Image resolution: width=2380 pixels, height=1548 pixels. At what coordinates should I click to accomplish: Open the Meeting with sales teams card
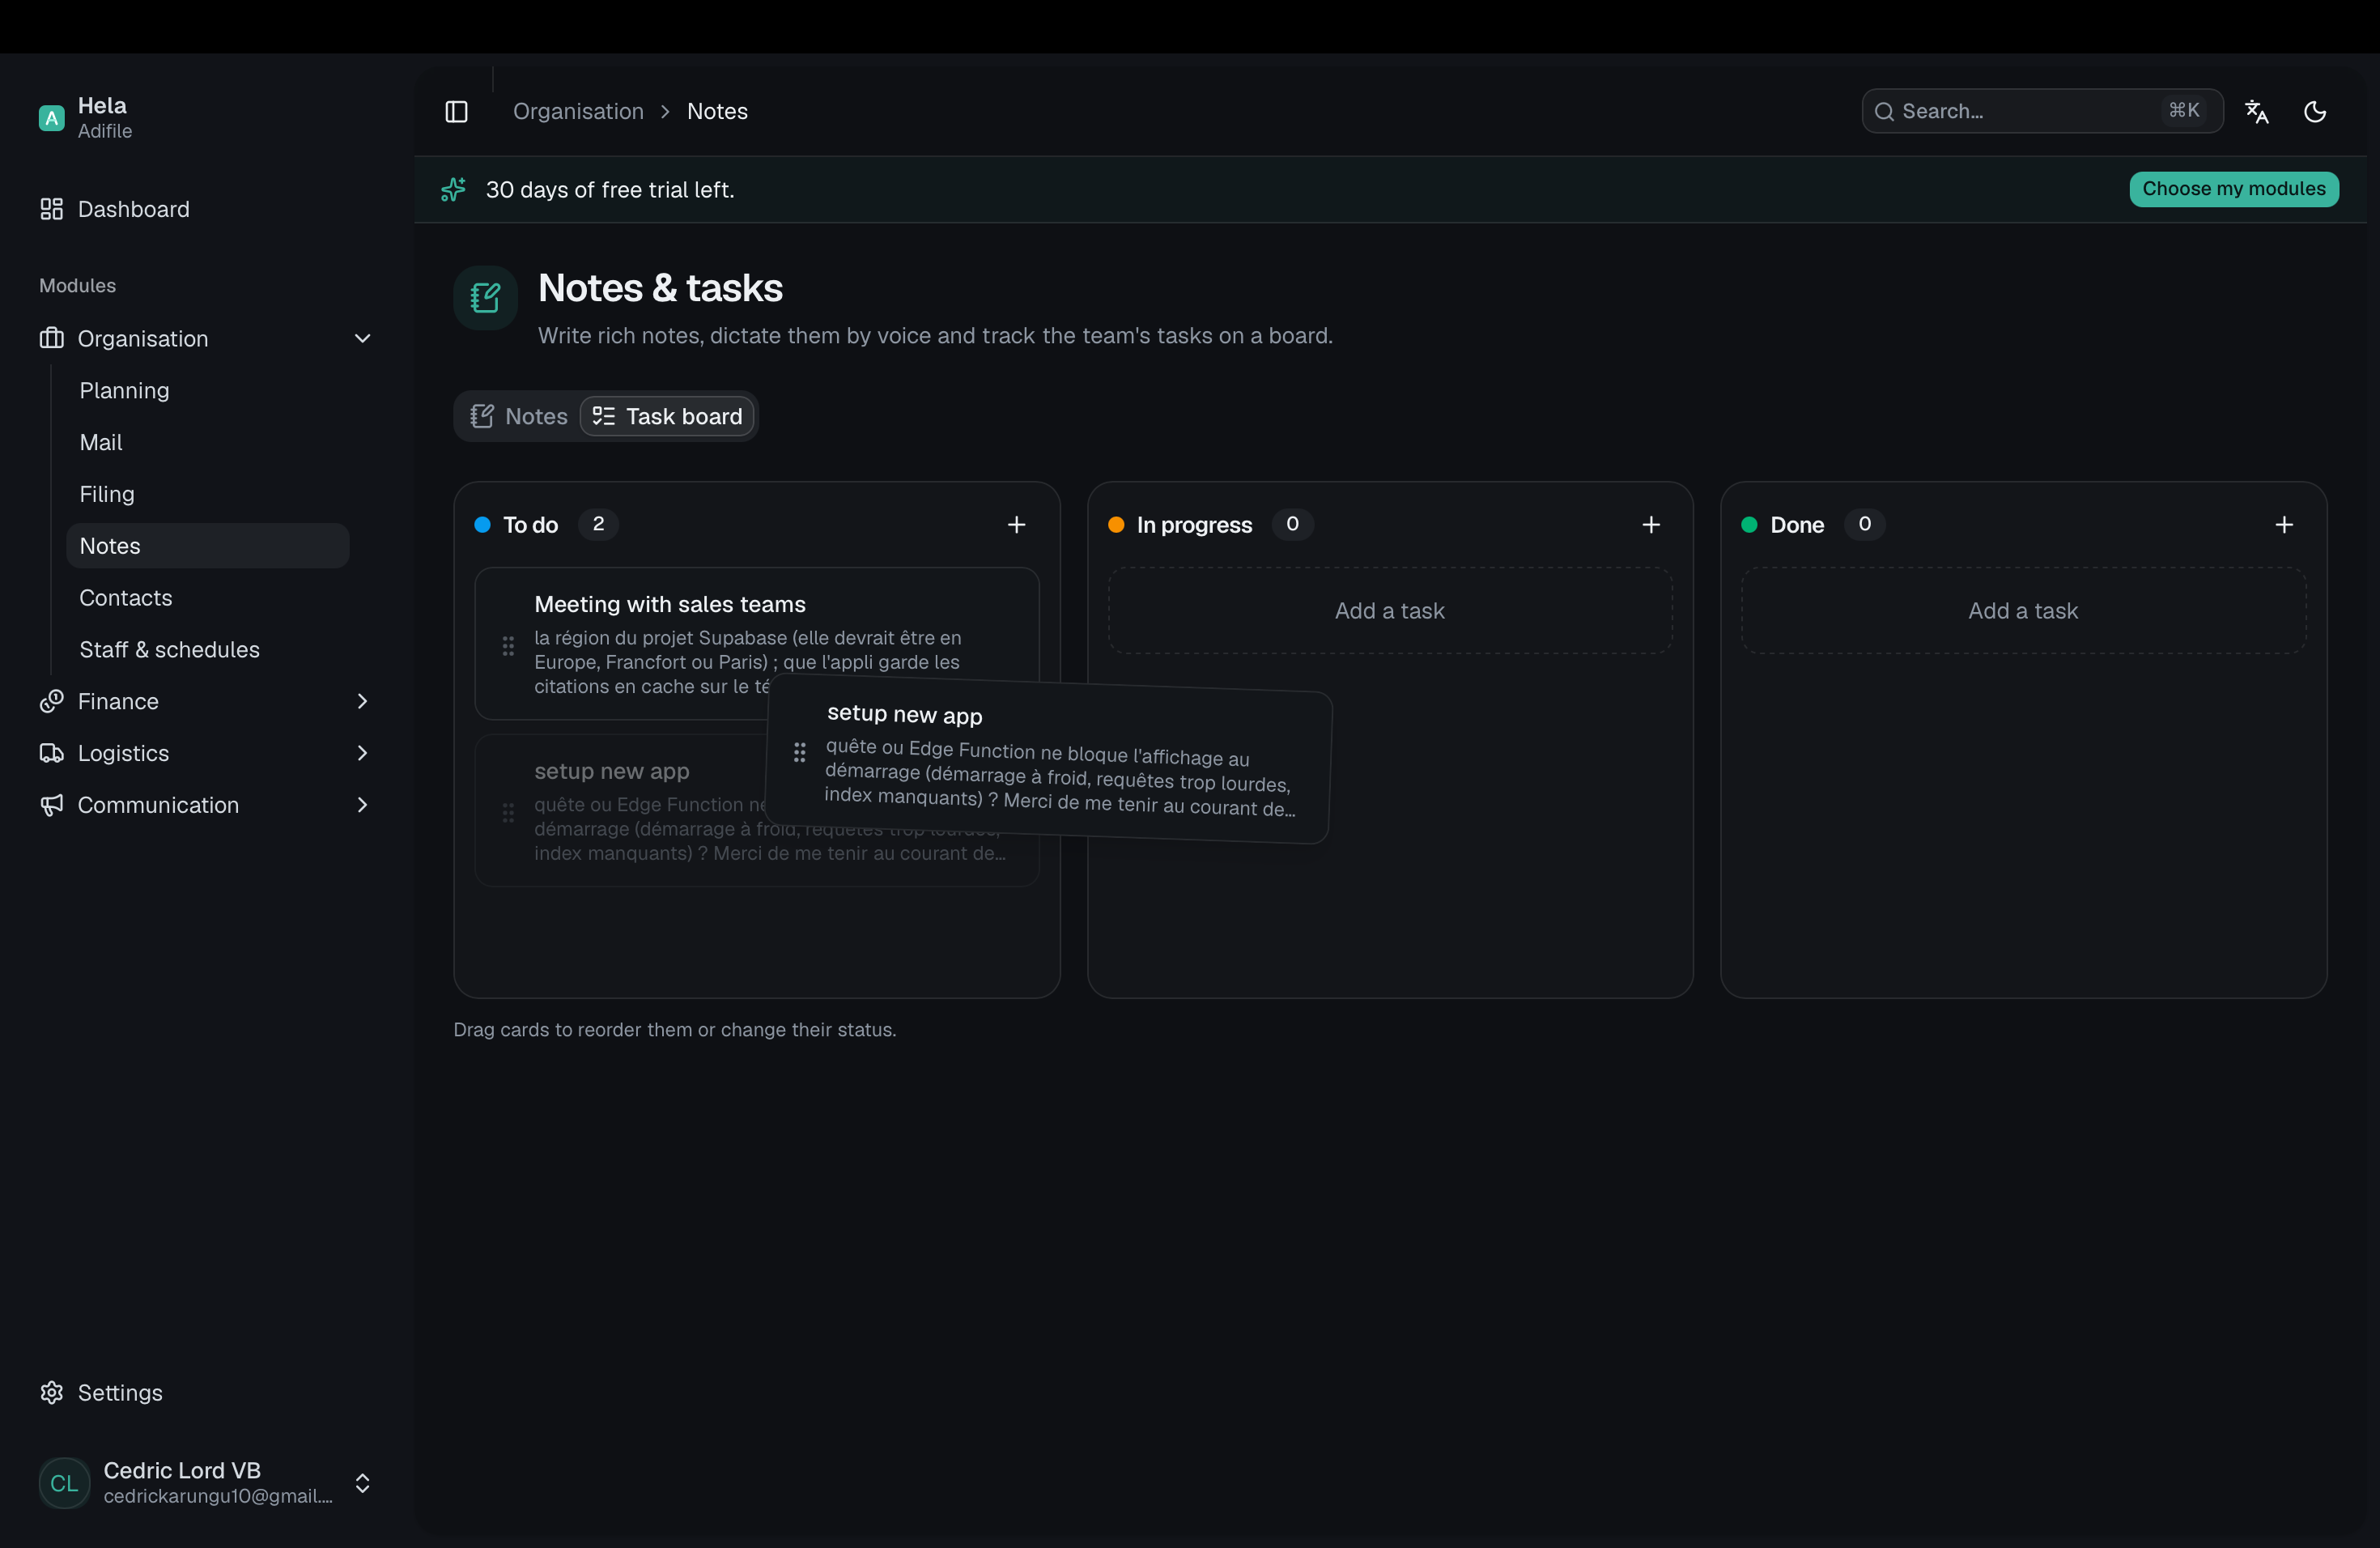(x=757, y=644)
